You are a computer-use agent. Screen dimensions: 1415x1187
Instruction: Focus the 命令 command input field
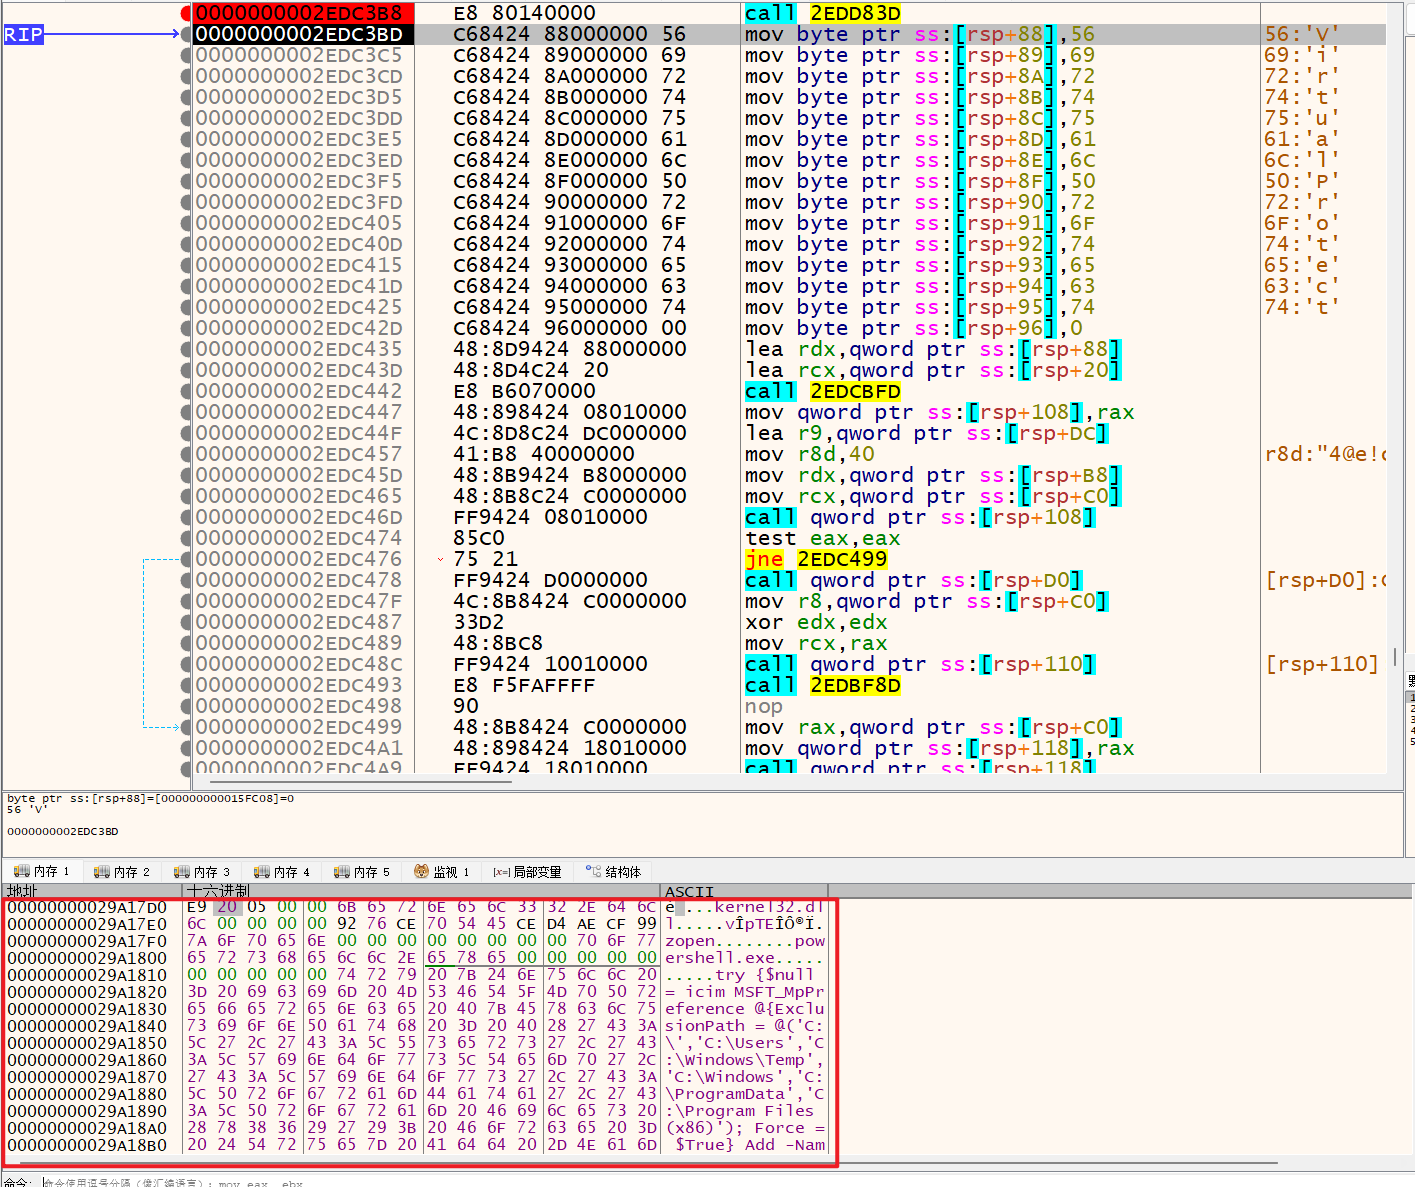click(x=720, y=1182)
